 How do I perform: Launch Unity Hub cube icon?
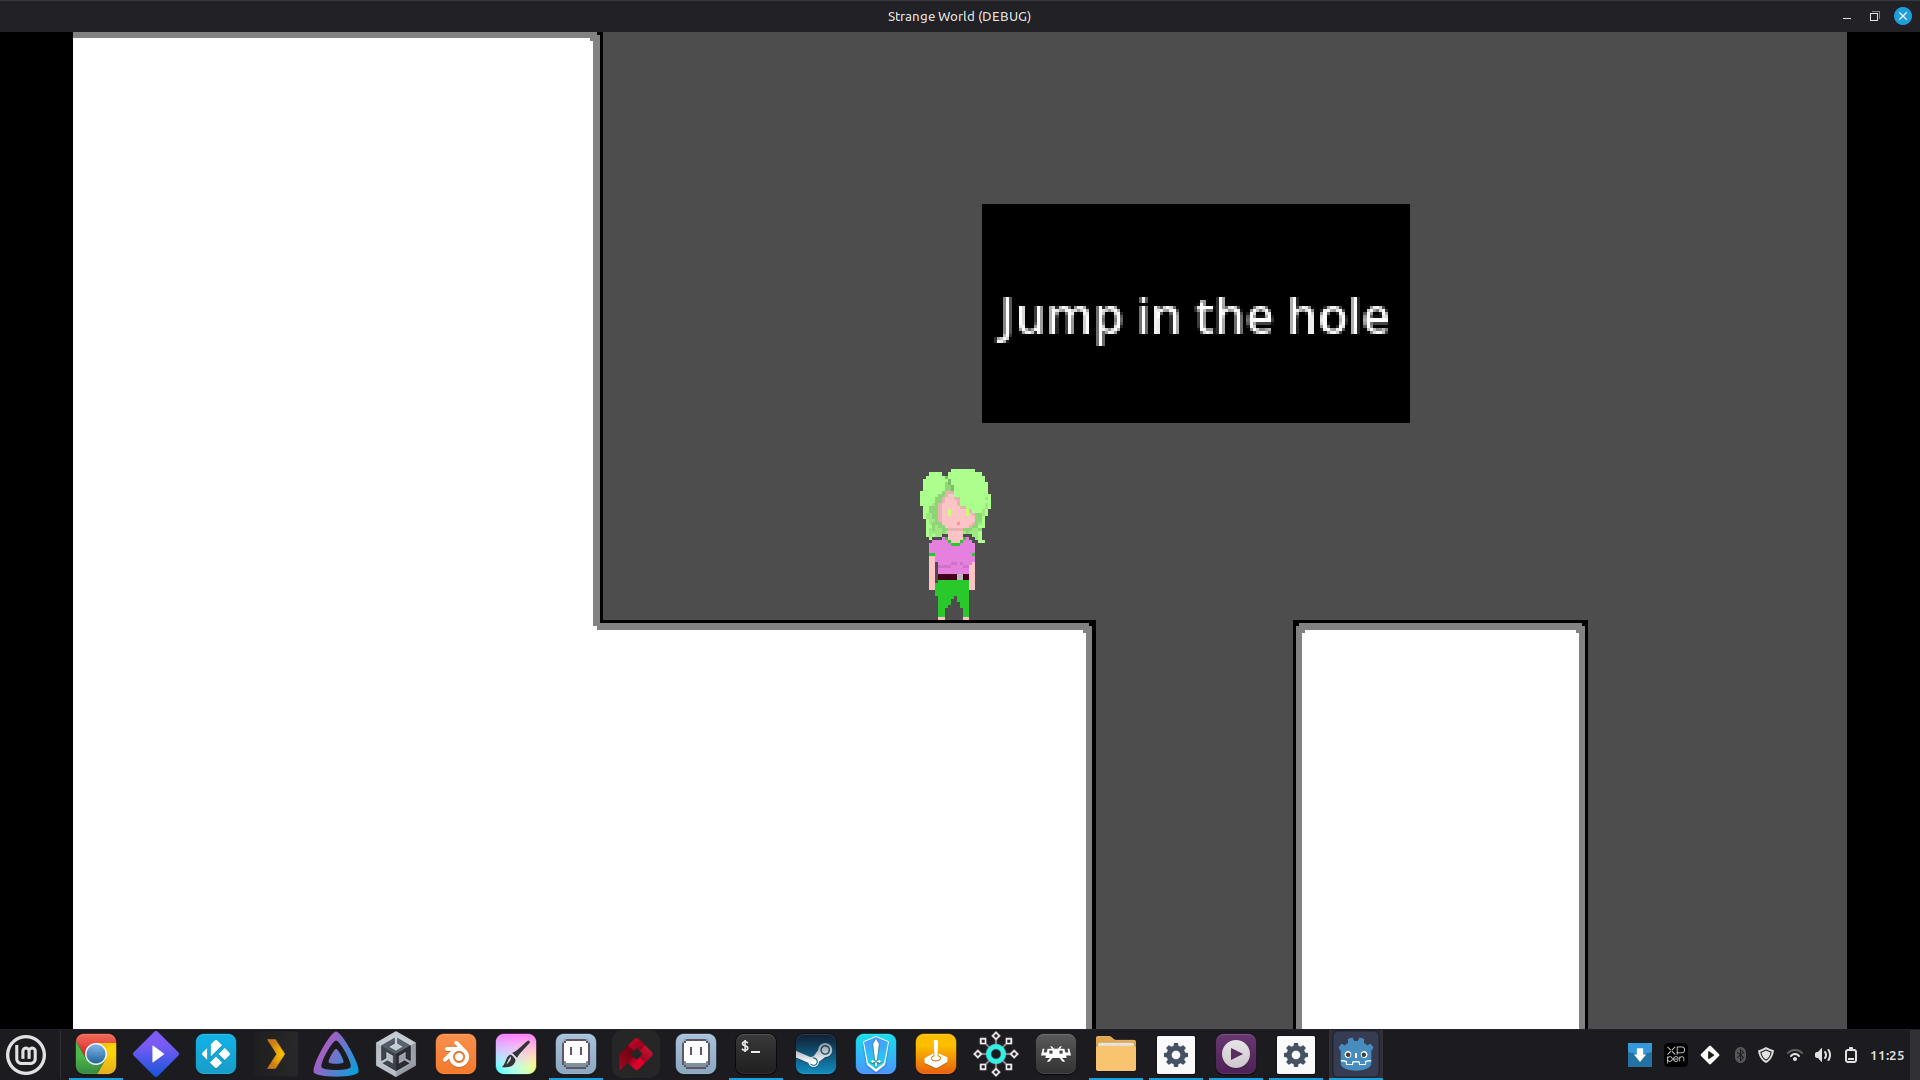(396, 1054)
